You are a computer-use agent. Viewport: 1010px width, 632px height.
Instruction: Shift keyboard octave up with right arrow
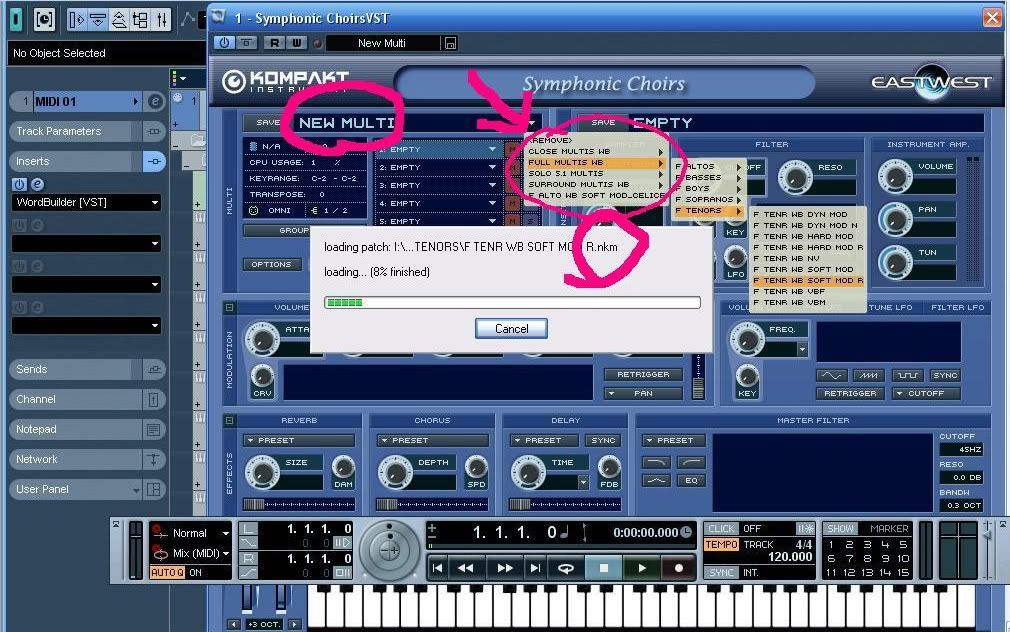(x=294, y=624)
